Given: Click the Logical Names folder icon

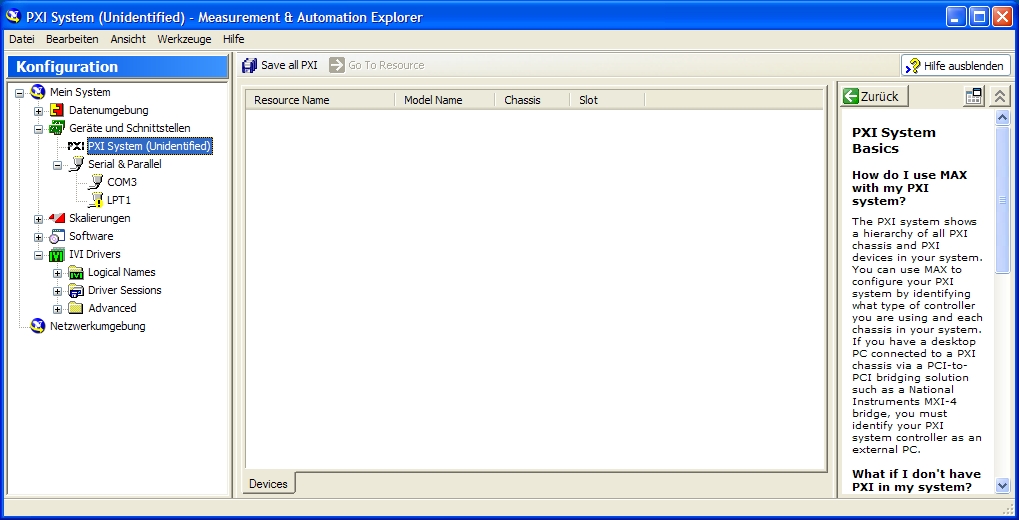Looking at the screenshot, I should point(76,272).
